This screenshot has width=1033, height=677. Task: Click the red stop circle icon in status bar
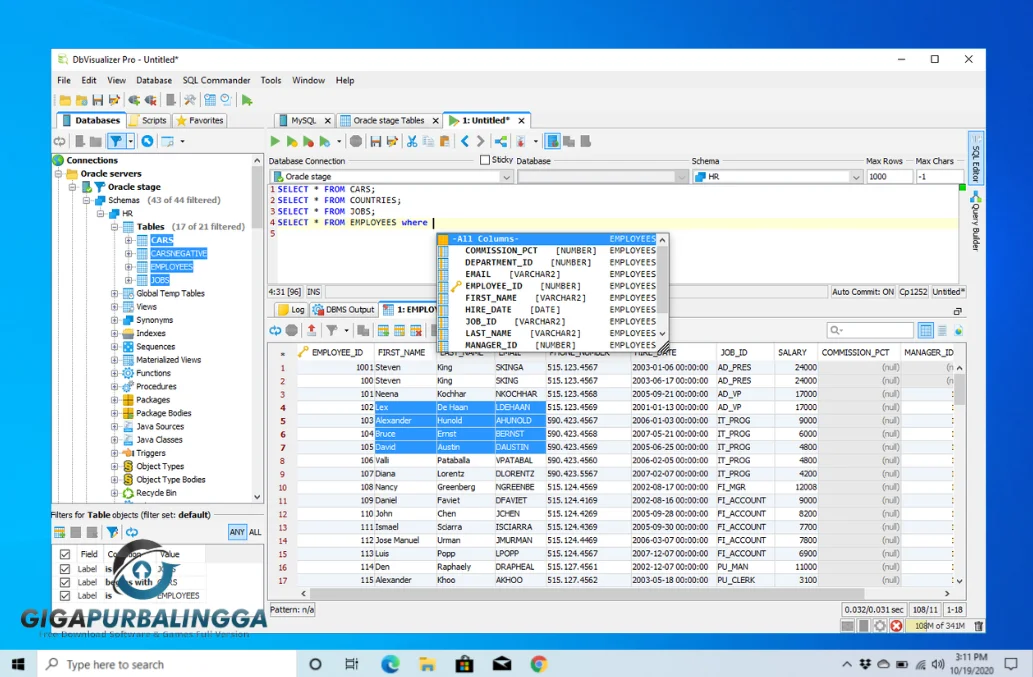coord(897,626)
